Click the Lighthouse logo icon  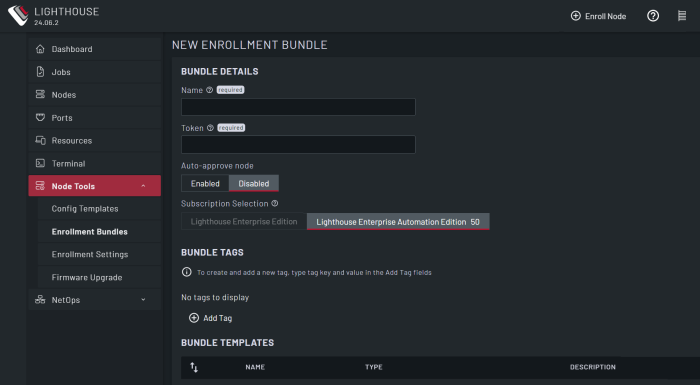coord(18,16)
